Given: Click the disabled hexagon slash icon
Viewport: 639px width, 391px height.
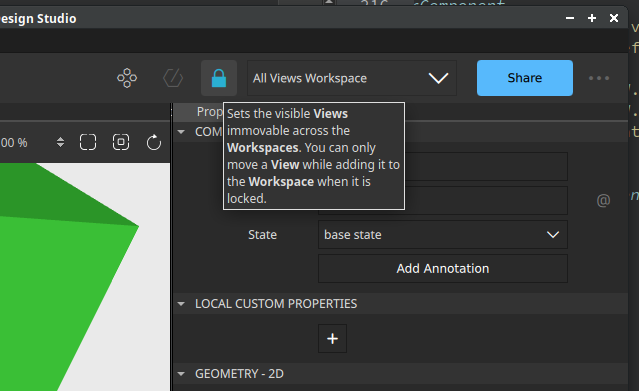Looking at the screenshot, I should pyautogui.click(x=173, y=78).
